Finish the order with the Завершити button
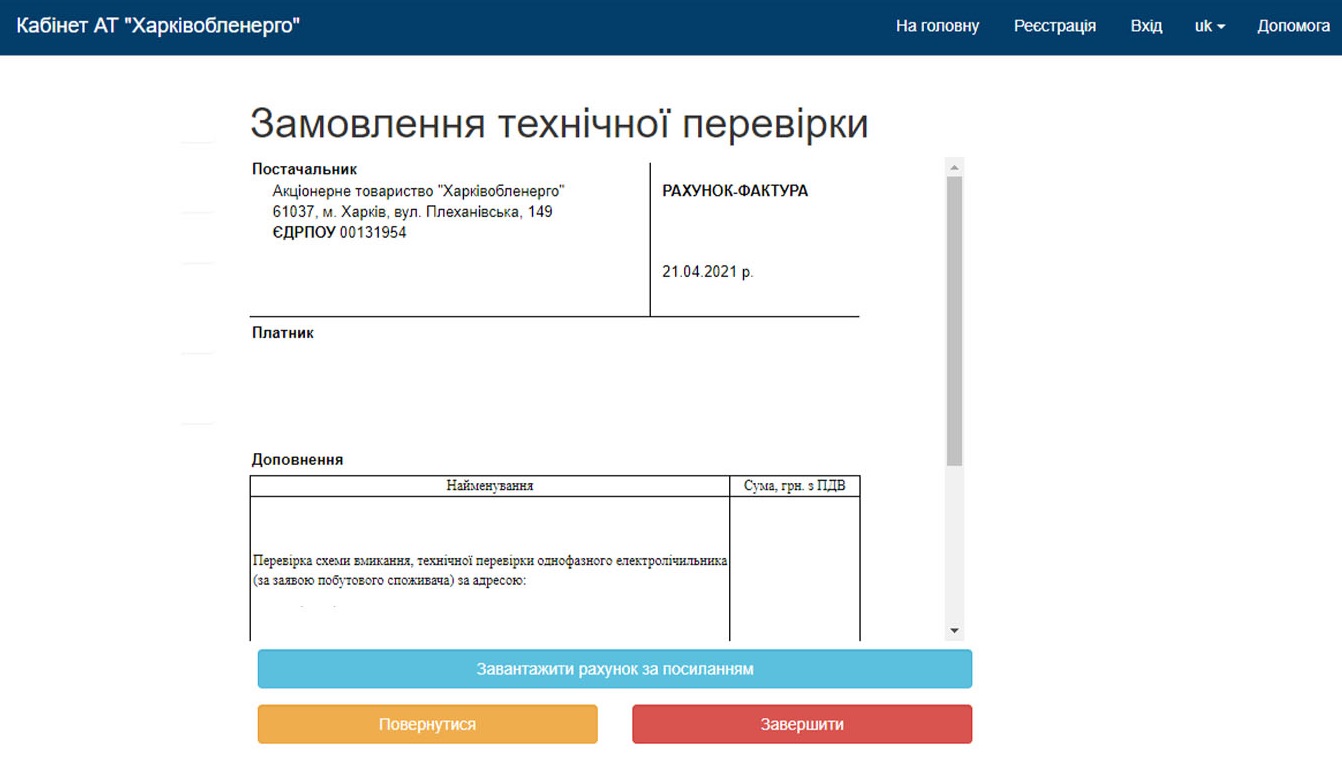 point(801,723)
